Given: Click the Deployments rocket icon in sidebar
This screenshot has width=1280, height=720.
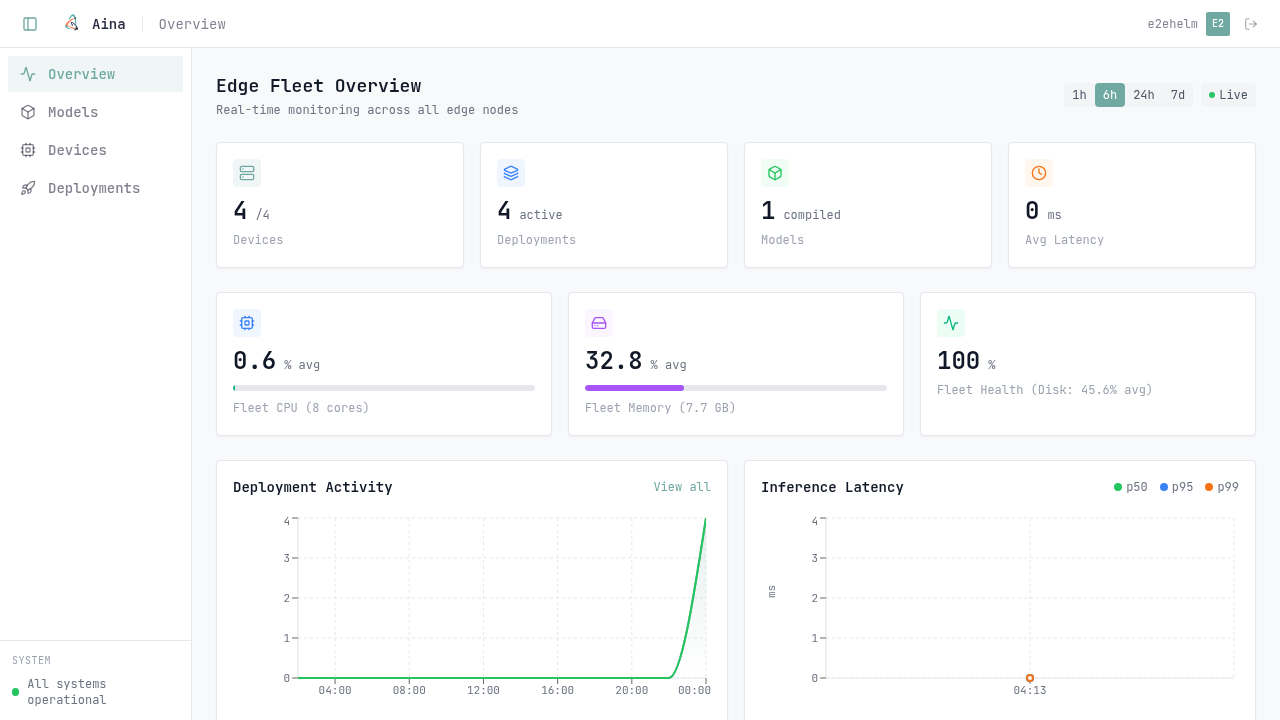Looking at the screenshot, I should point(28,188).
